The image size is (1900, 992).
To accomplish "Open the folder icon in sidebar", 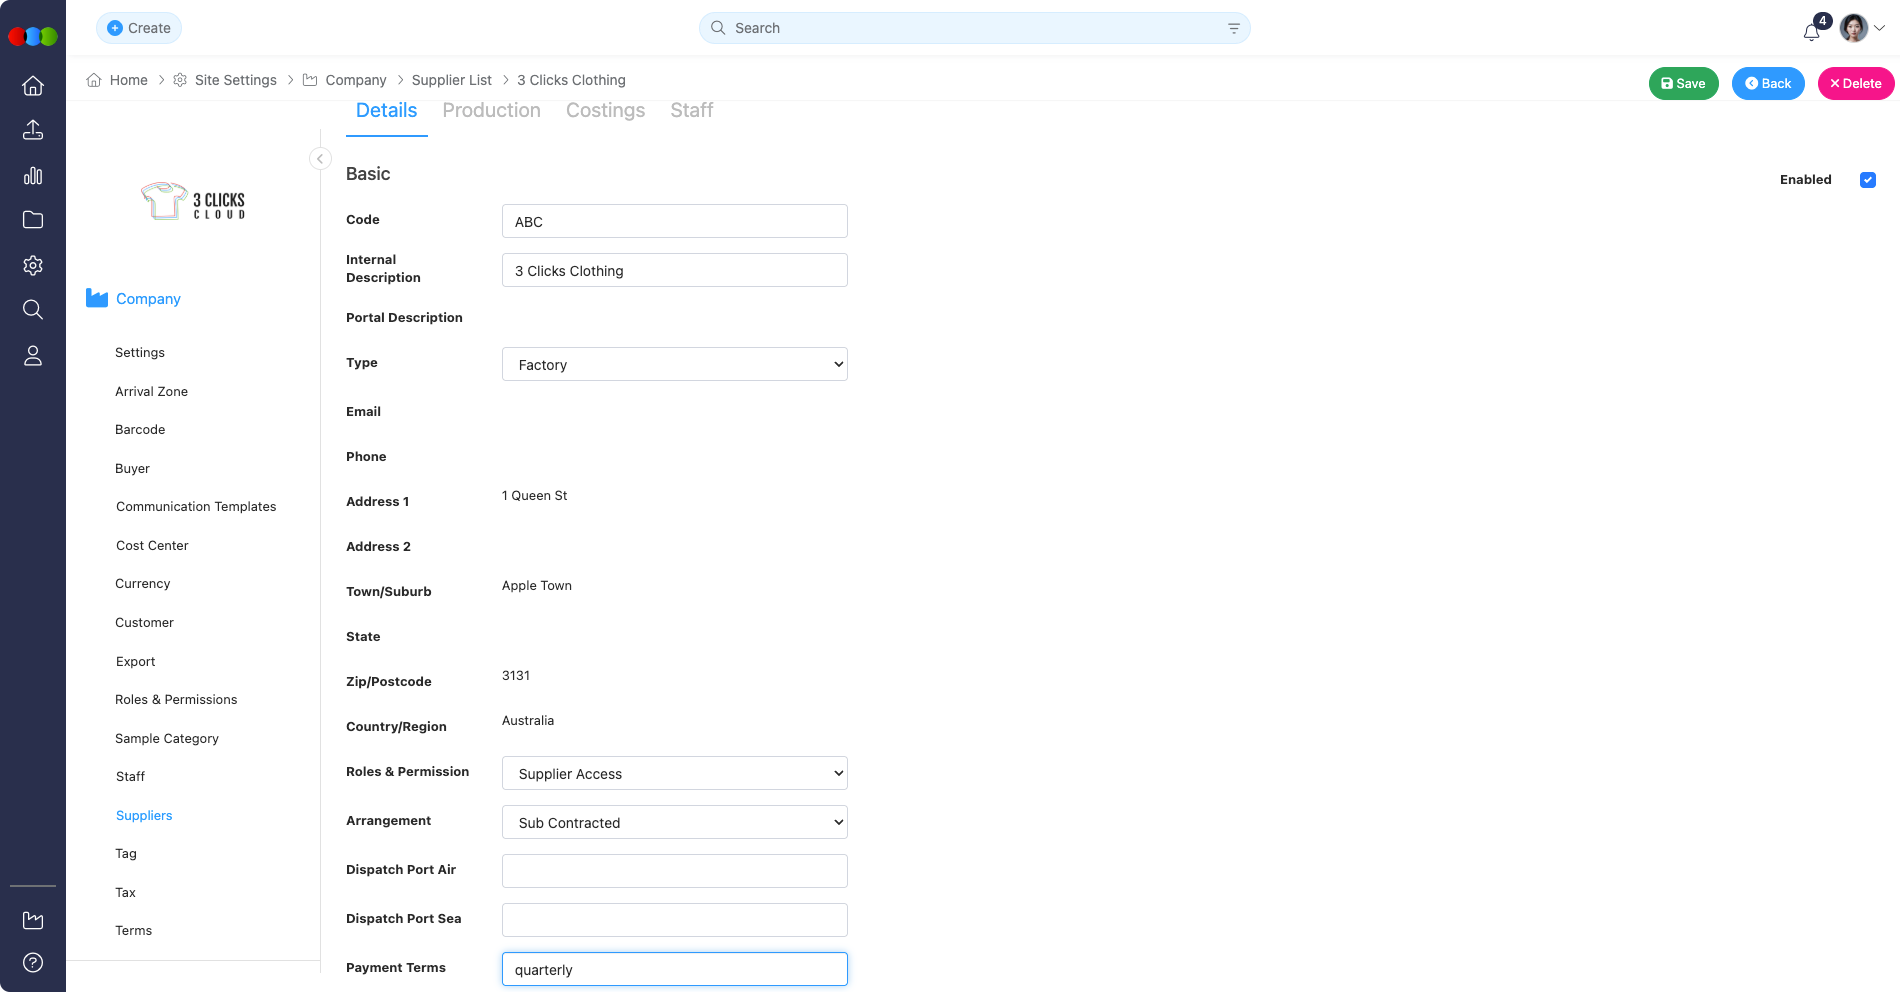I will (33, 220).
